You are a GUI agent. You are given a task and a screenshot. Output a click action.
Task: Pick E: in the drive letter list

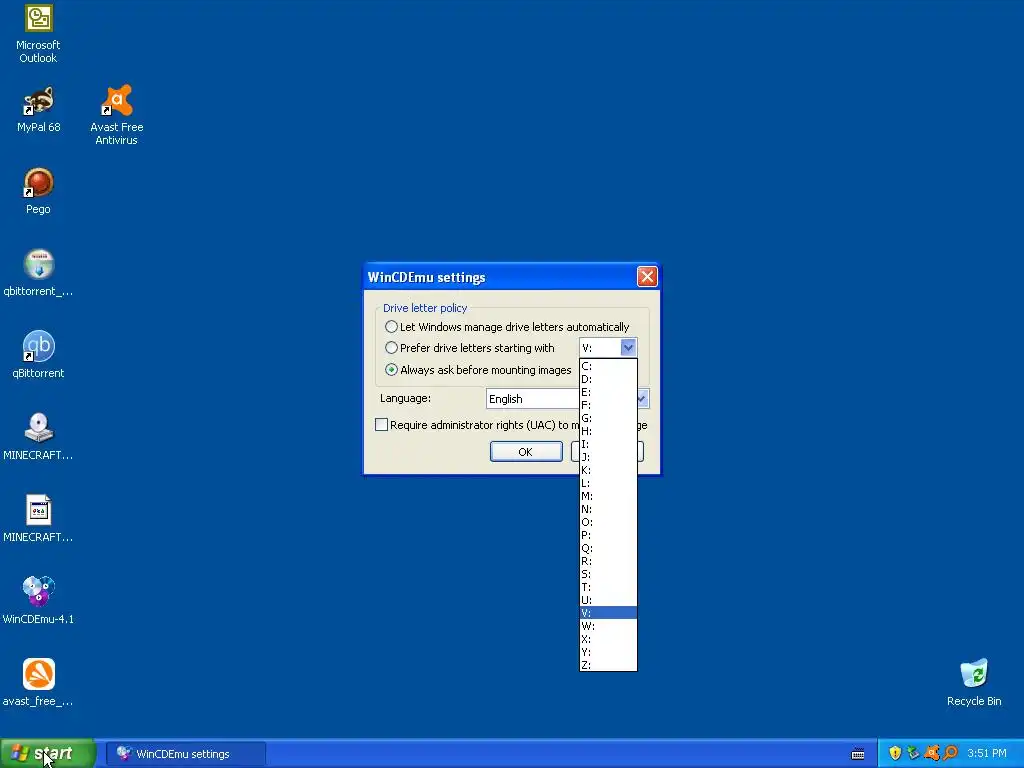coord(608,392)
